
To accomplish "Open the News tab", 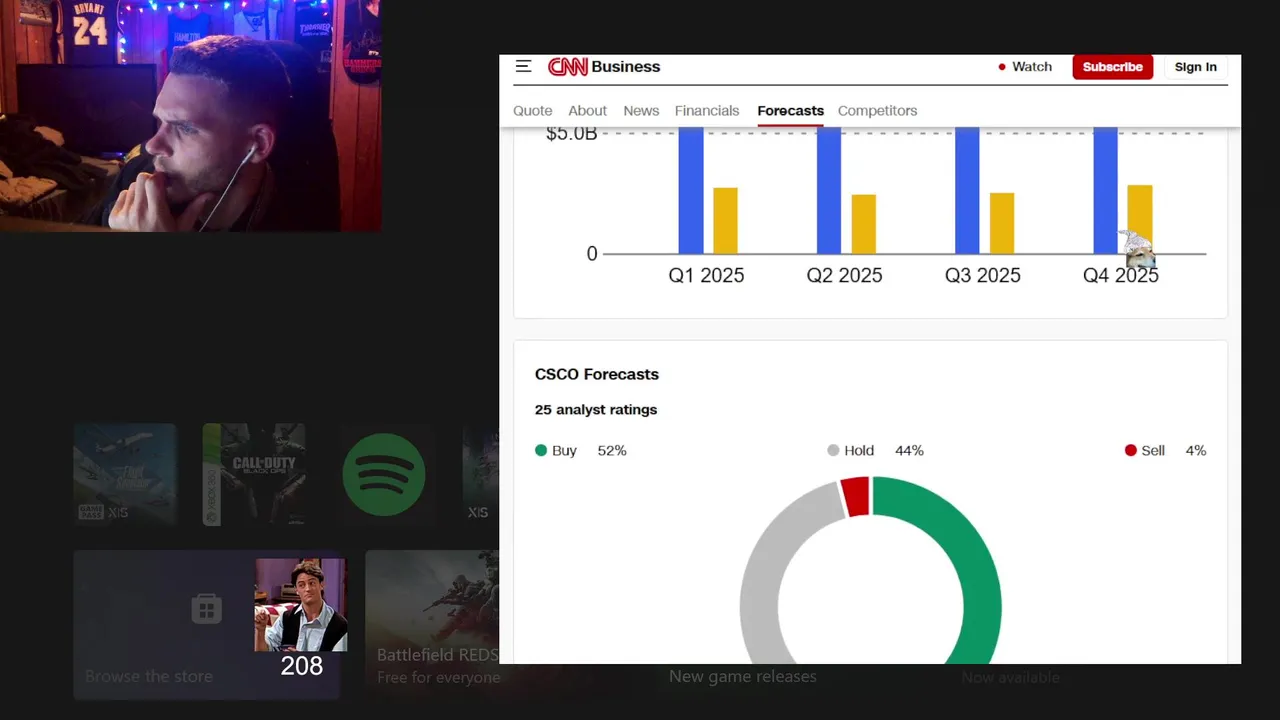I will (641, 111).
